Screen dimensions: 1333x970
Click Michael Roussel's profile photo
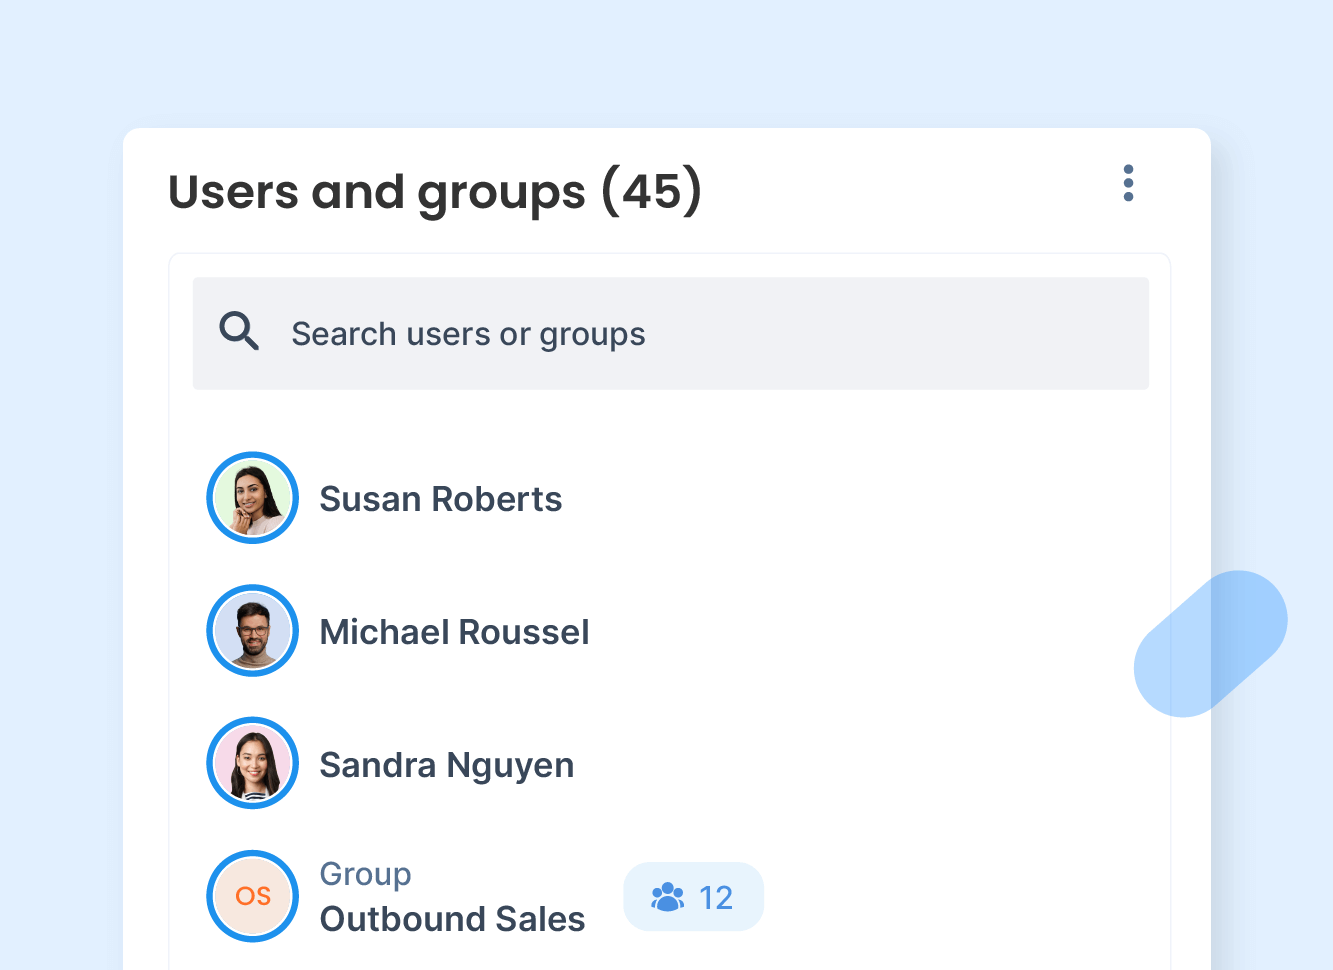(253, 631)
